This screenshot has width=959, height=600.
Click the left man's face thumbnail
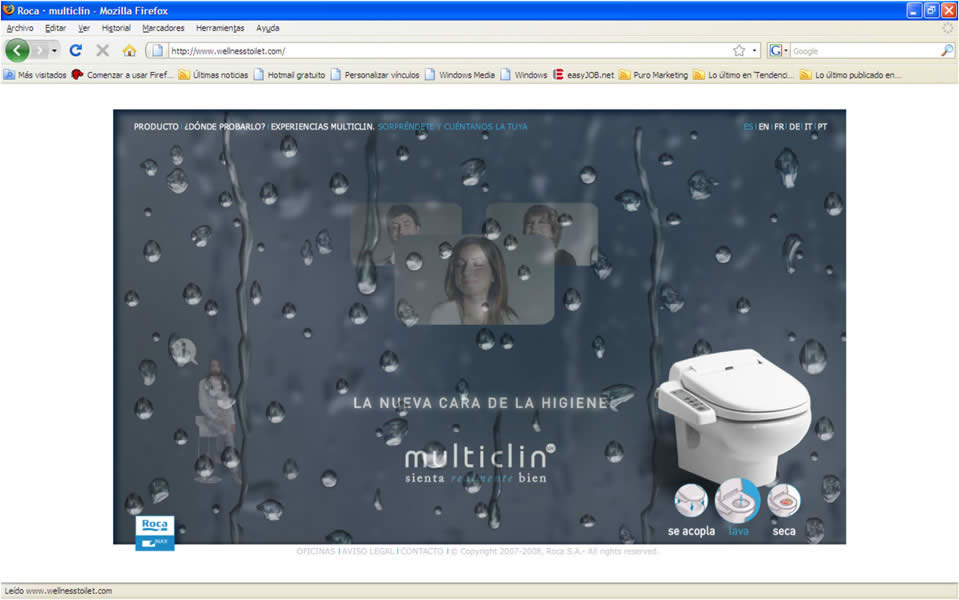[405, 223]
